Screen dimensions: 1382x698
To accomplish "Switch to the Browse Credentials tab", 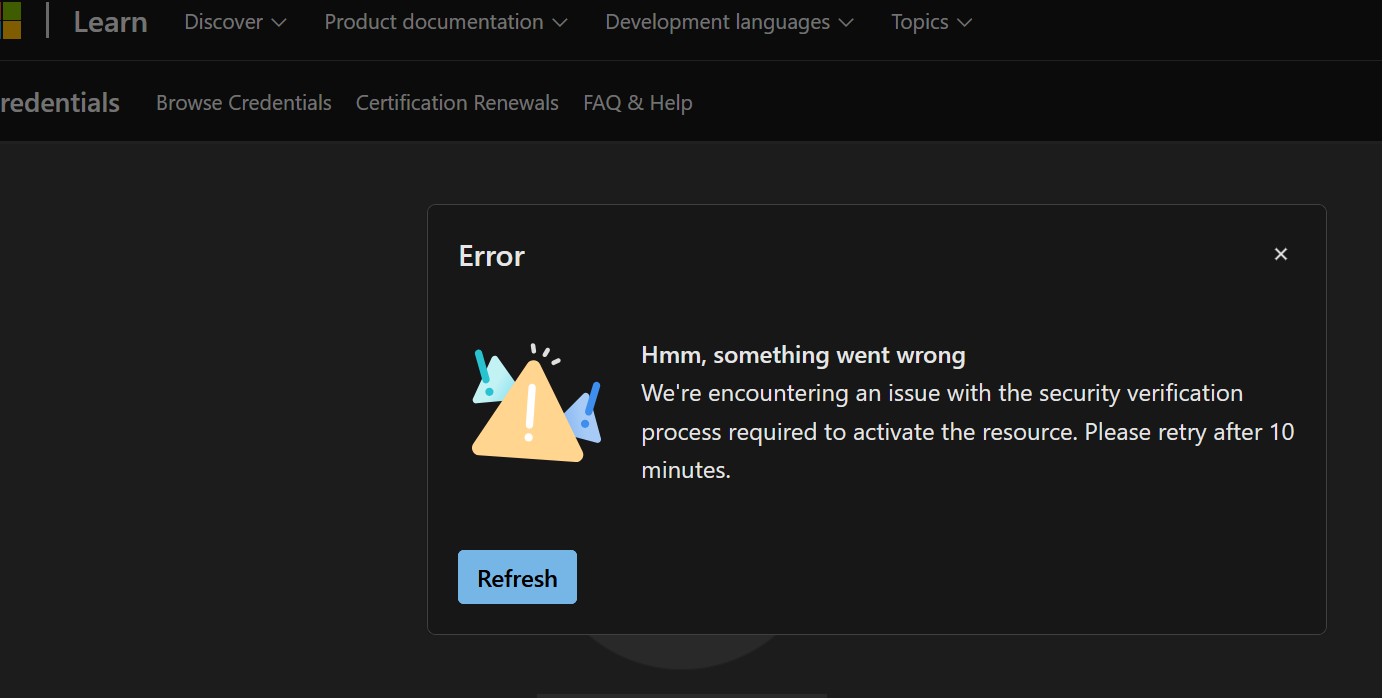I will tap(243, 102).
